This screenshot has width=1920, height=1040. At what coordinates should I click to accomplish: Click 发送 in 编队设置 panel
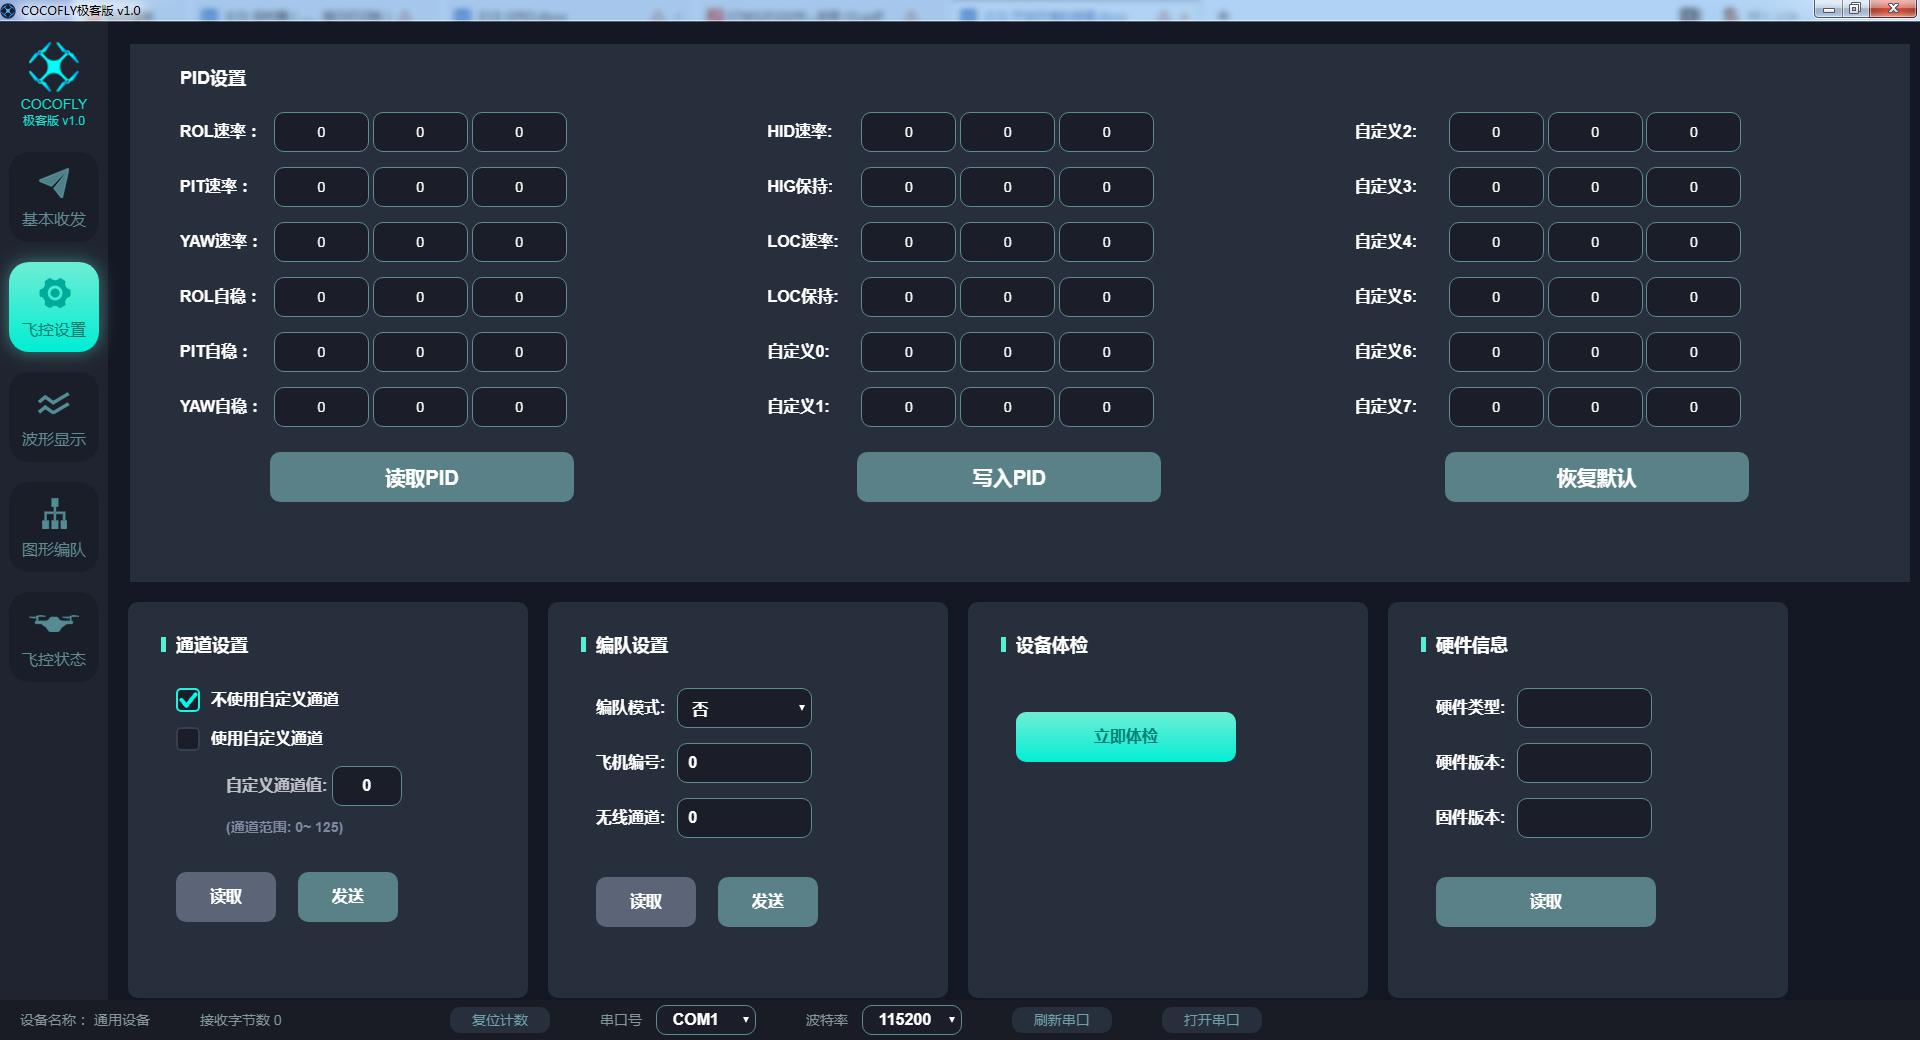tap(768, 902)
